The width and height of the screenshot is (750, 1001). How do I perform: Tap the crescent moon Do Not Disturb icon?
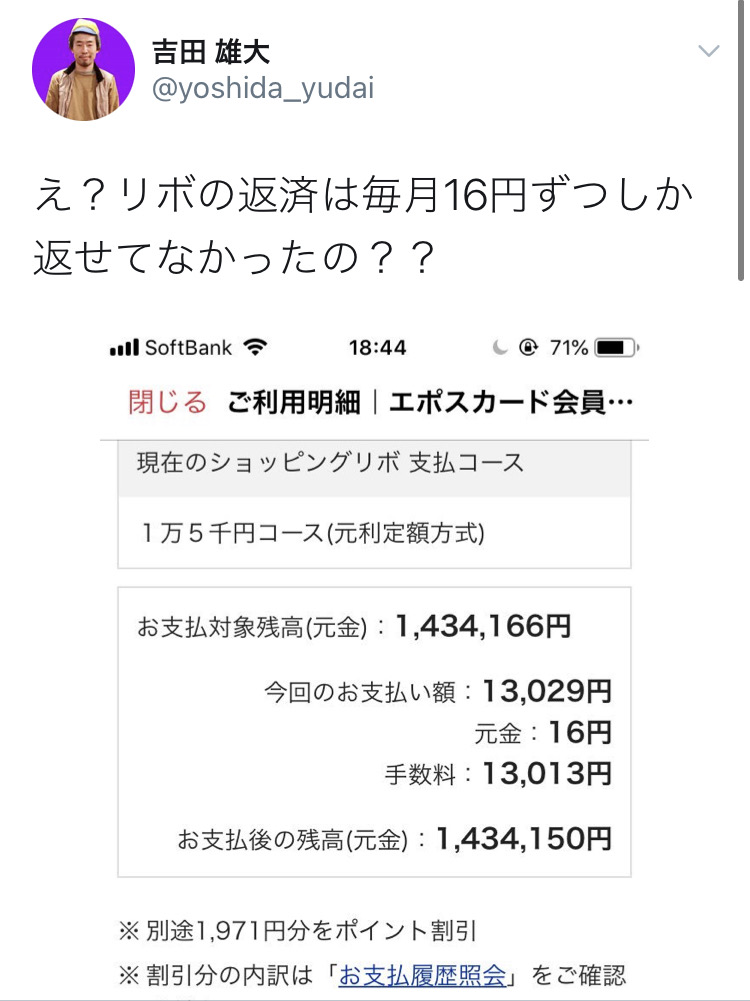(x=501, y=348)
